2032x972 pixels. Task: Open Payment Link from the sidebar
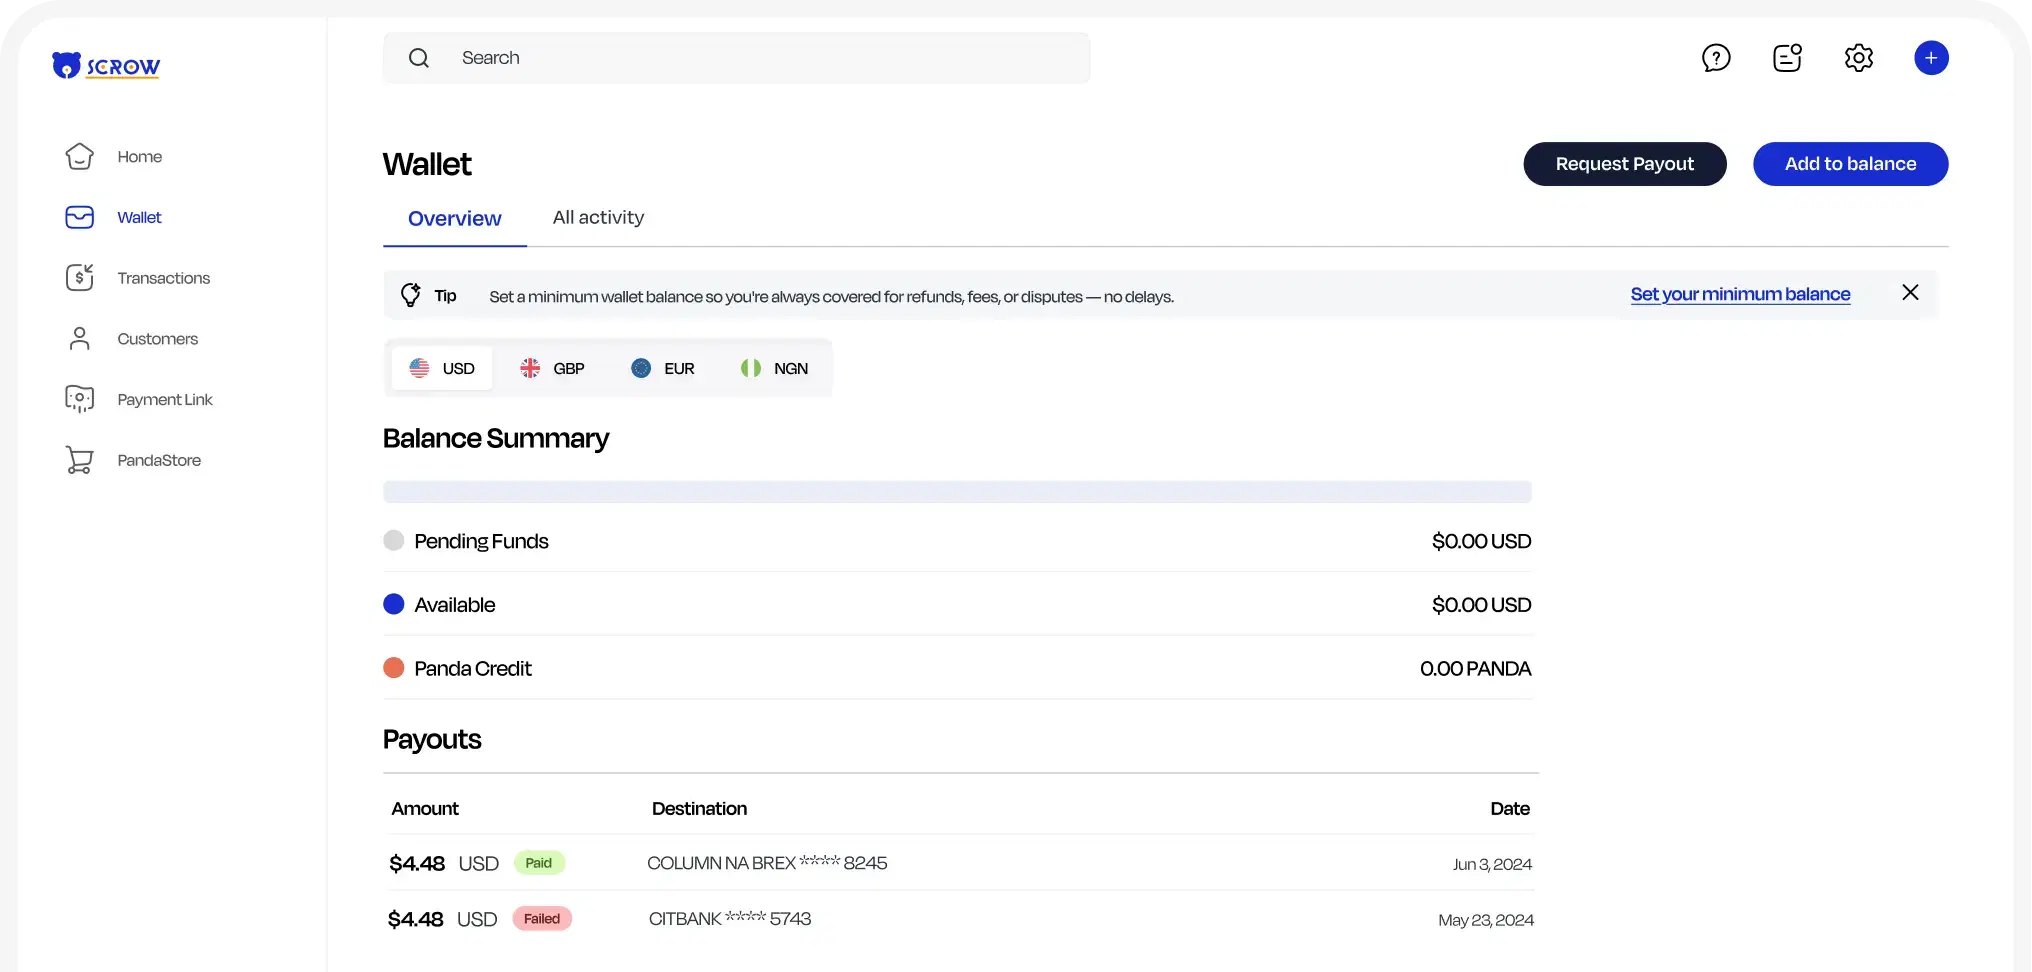(x=79, y=398)
